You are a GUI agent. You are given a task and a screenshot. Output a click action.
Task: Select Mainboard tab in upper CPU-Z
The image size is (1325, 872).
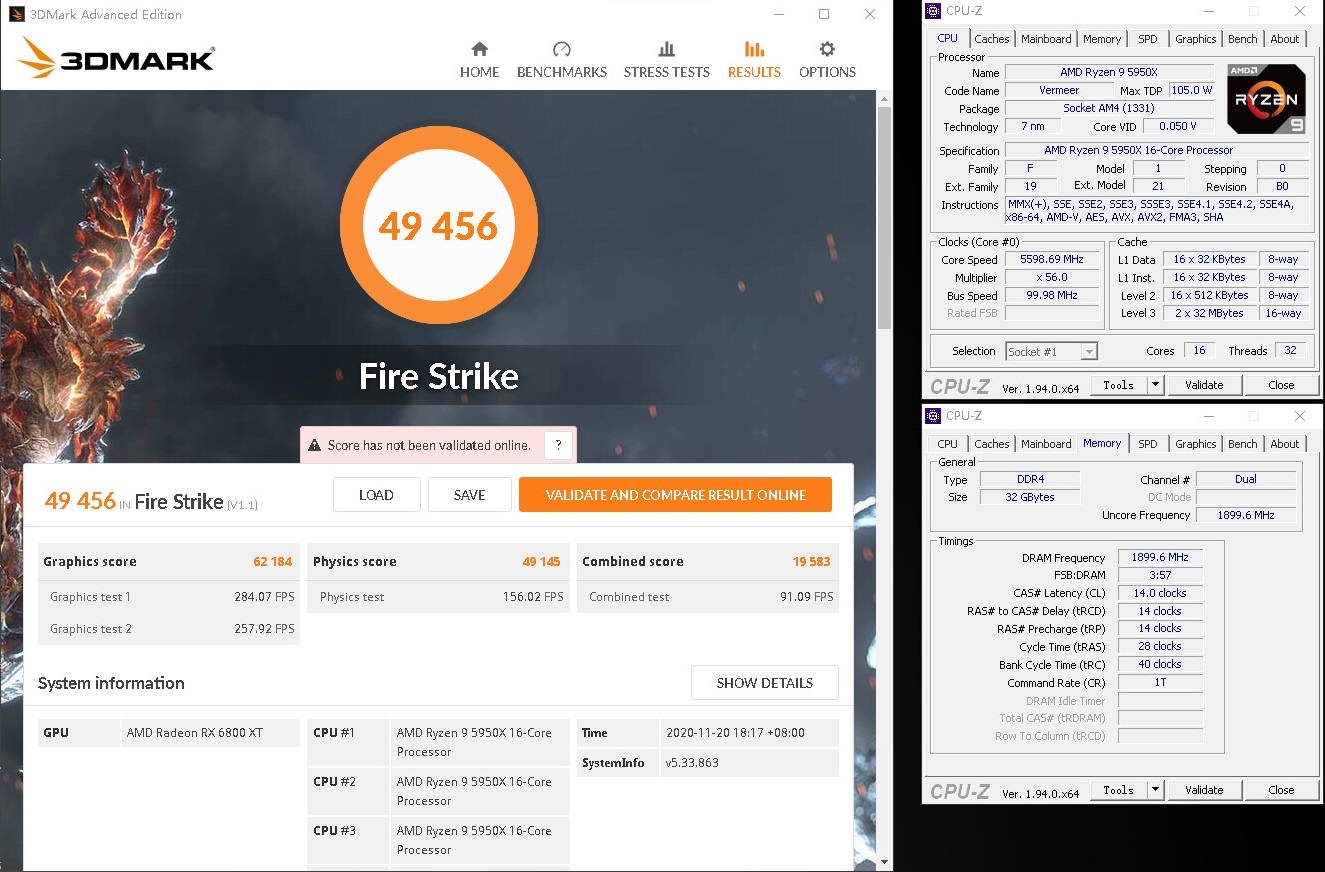click(x=1046, y=39)
